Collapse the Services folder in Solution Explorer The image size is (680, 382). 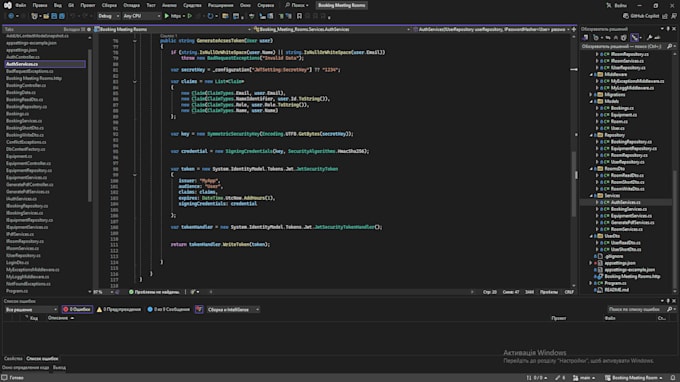tap(591, 196)
